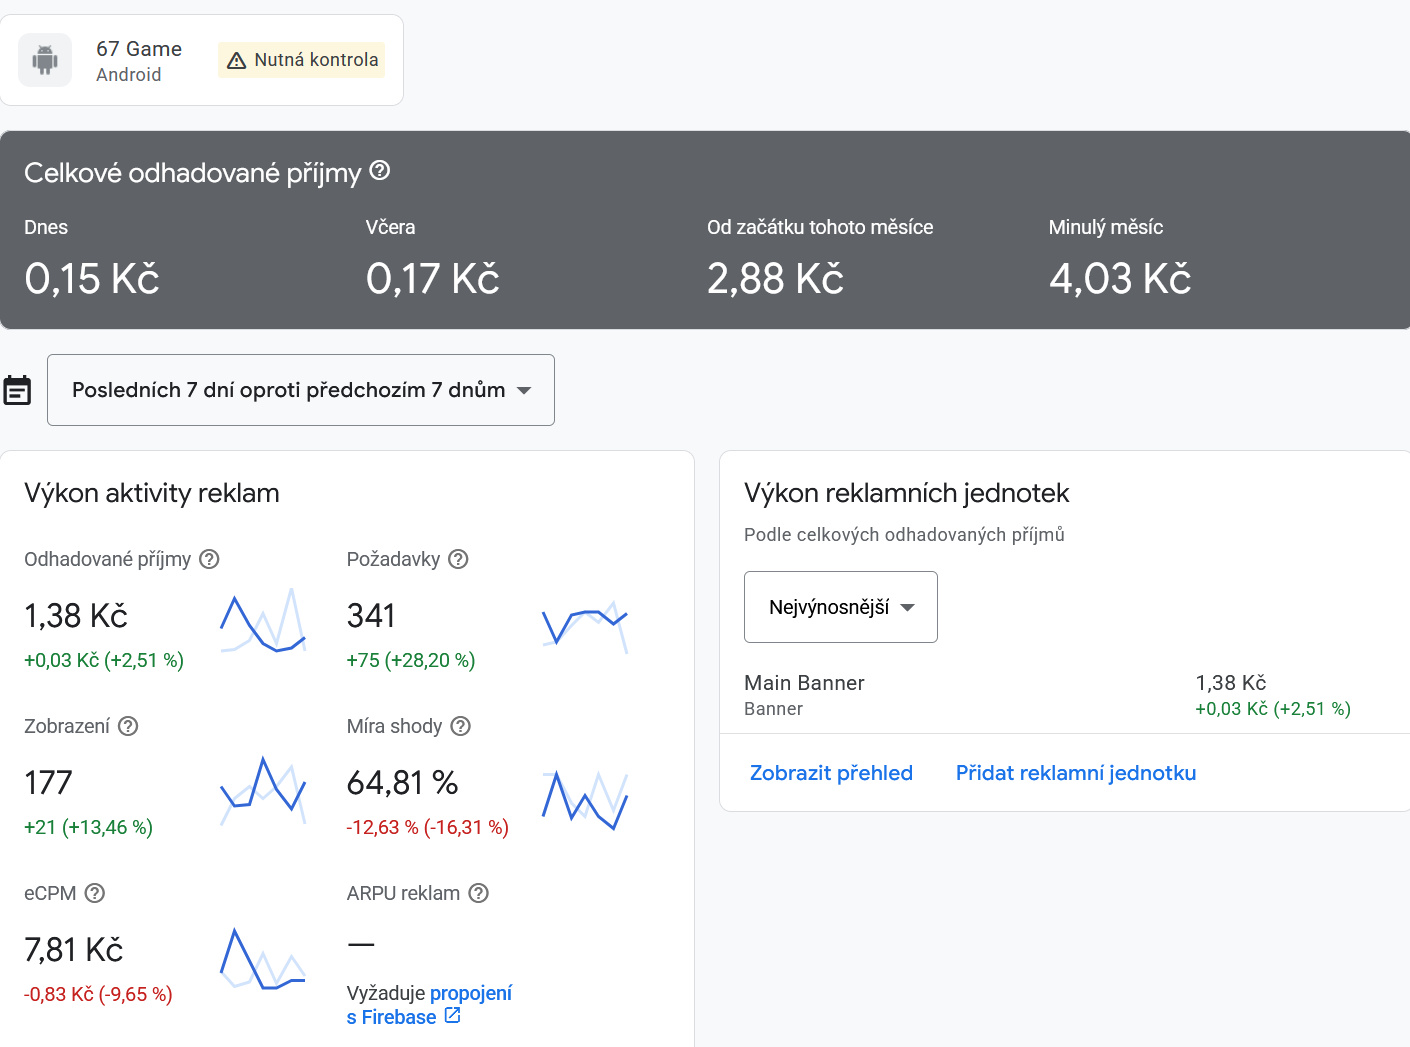
Task: Expand the Posledních 7 dní date range dropdown
Action: 301,390
